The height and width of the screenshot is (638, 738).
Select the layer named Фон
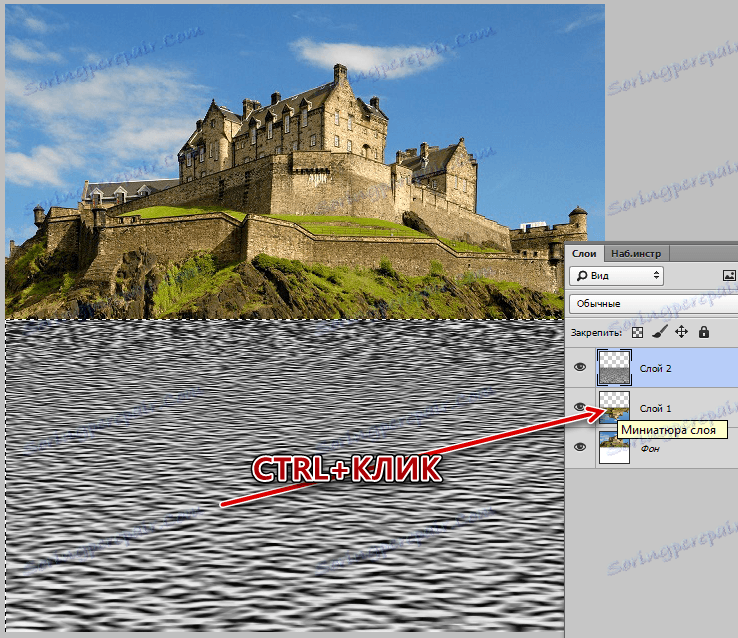click(x=650, y=449)
